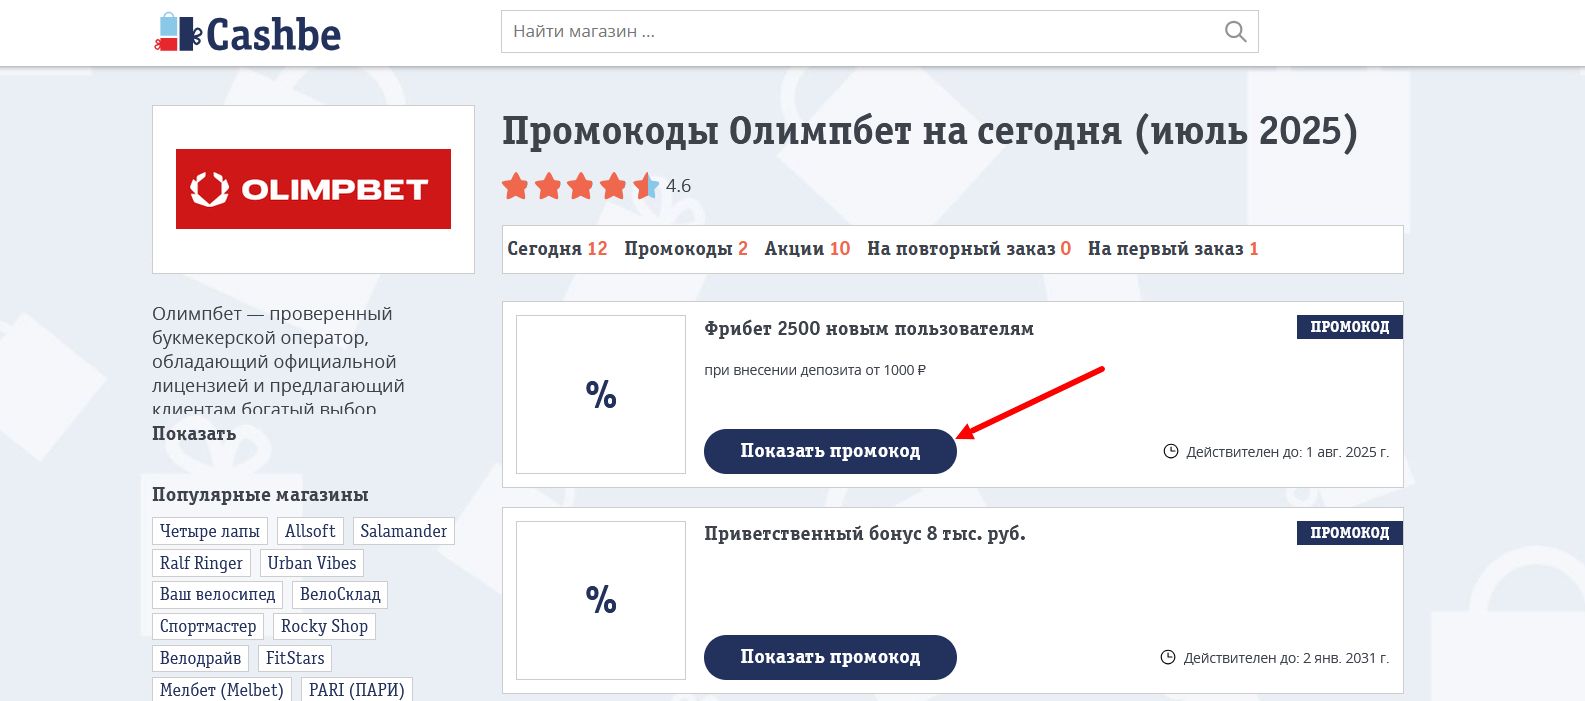Viewport: 1585px width, 701px height.
Task: Show promo code for Фрибет 2500 offer
Action: click(x=830, y=451)
